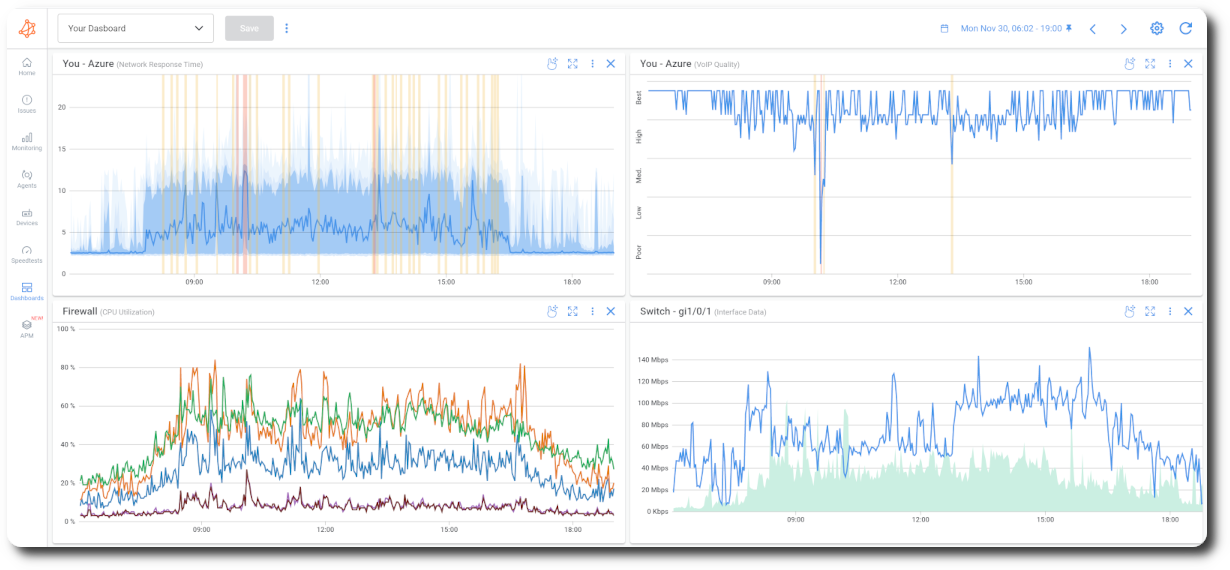Click the 140 Mbps axis label

click(652, 359)
